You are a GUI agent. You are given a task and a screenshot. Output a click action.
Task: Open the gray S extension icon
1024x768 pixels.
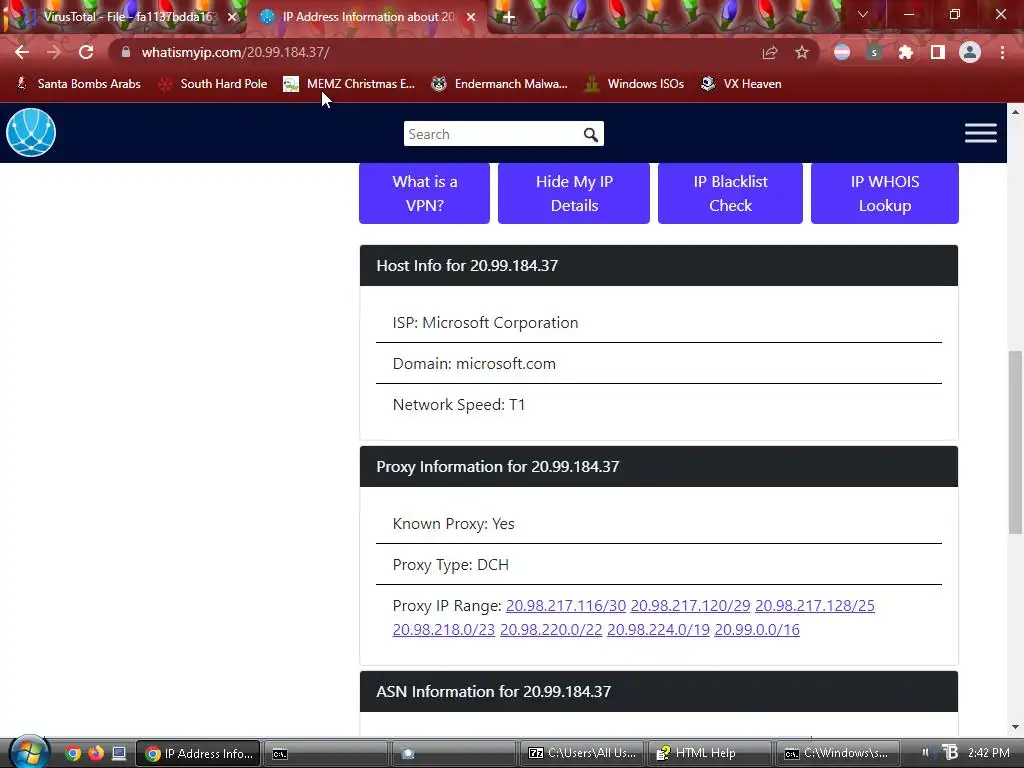[874, 52]
